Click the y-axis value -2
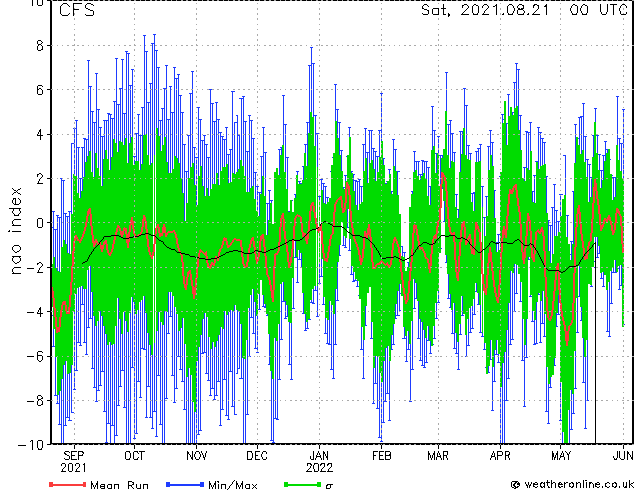Viewport: 634px width, 490px height. (x=35, y=267)
